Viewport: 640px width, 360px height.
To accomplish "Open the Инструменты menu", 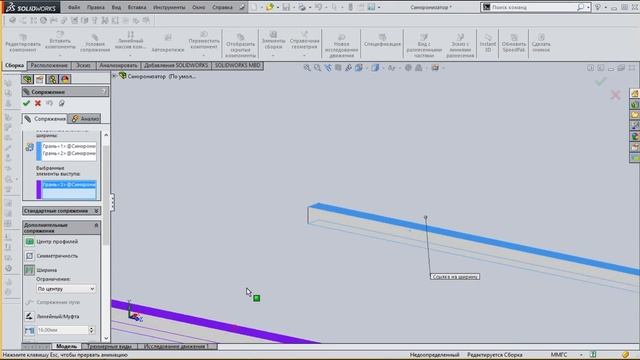I will [x=169, y=7].
